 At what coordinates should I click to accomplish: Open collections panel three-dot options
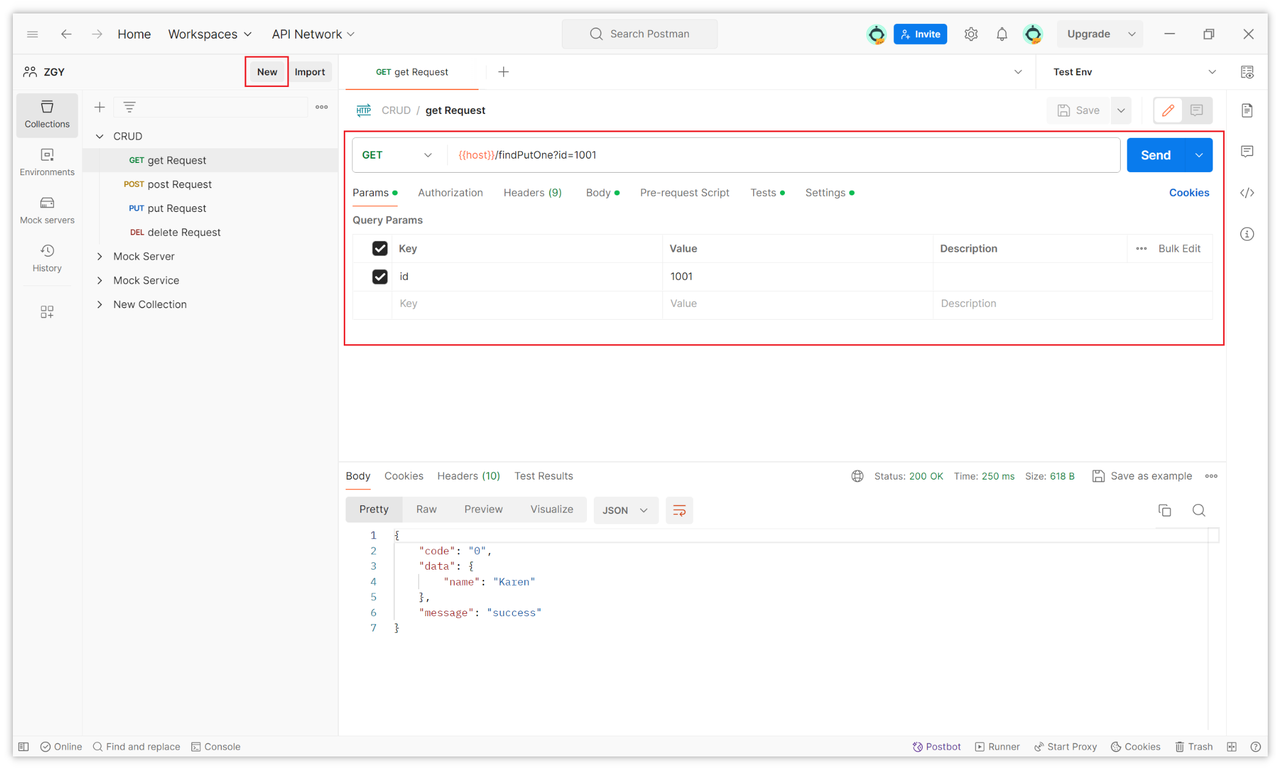pyautogui.click(x=321, y=107)
